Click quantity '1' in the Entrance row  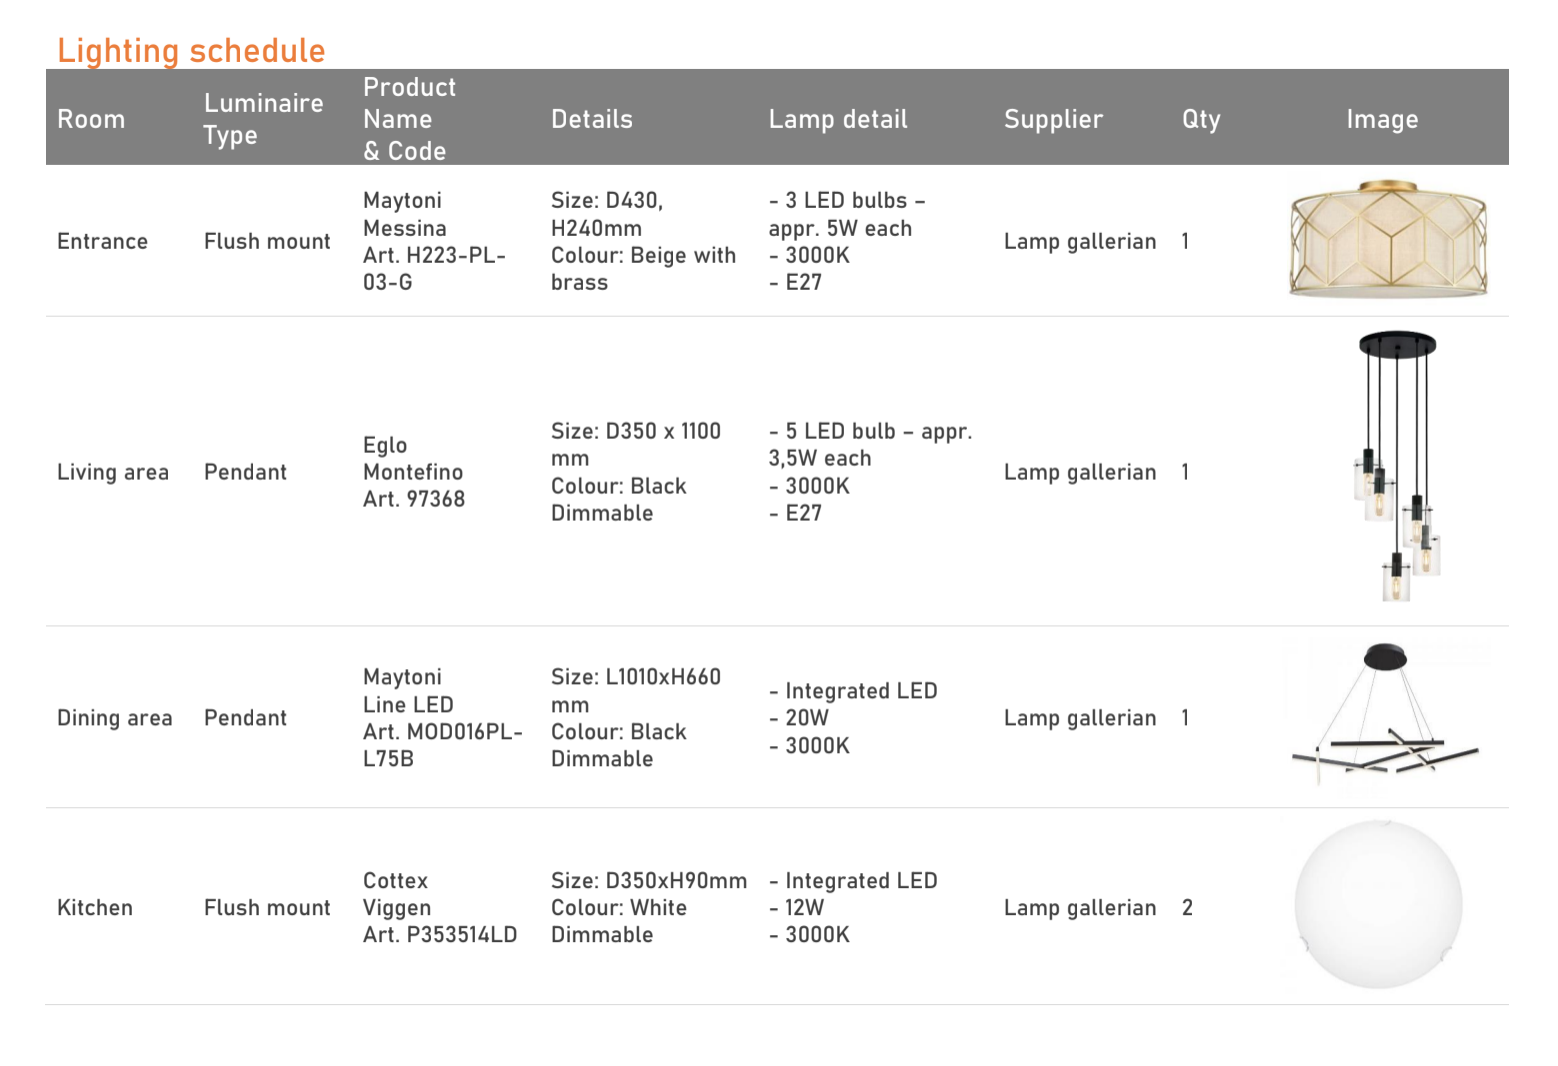pyautogui.click(x=1185, y=241)
